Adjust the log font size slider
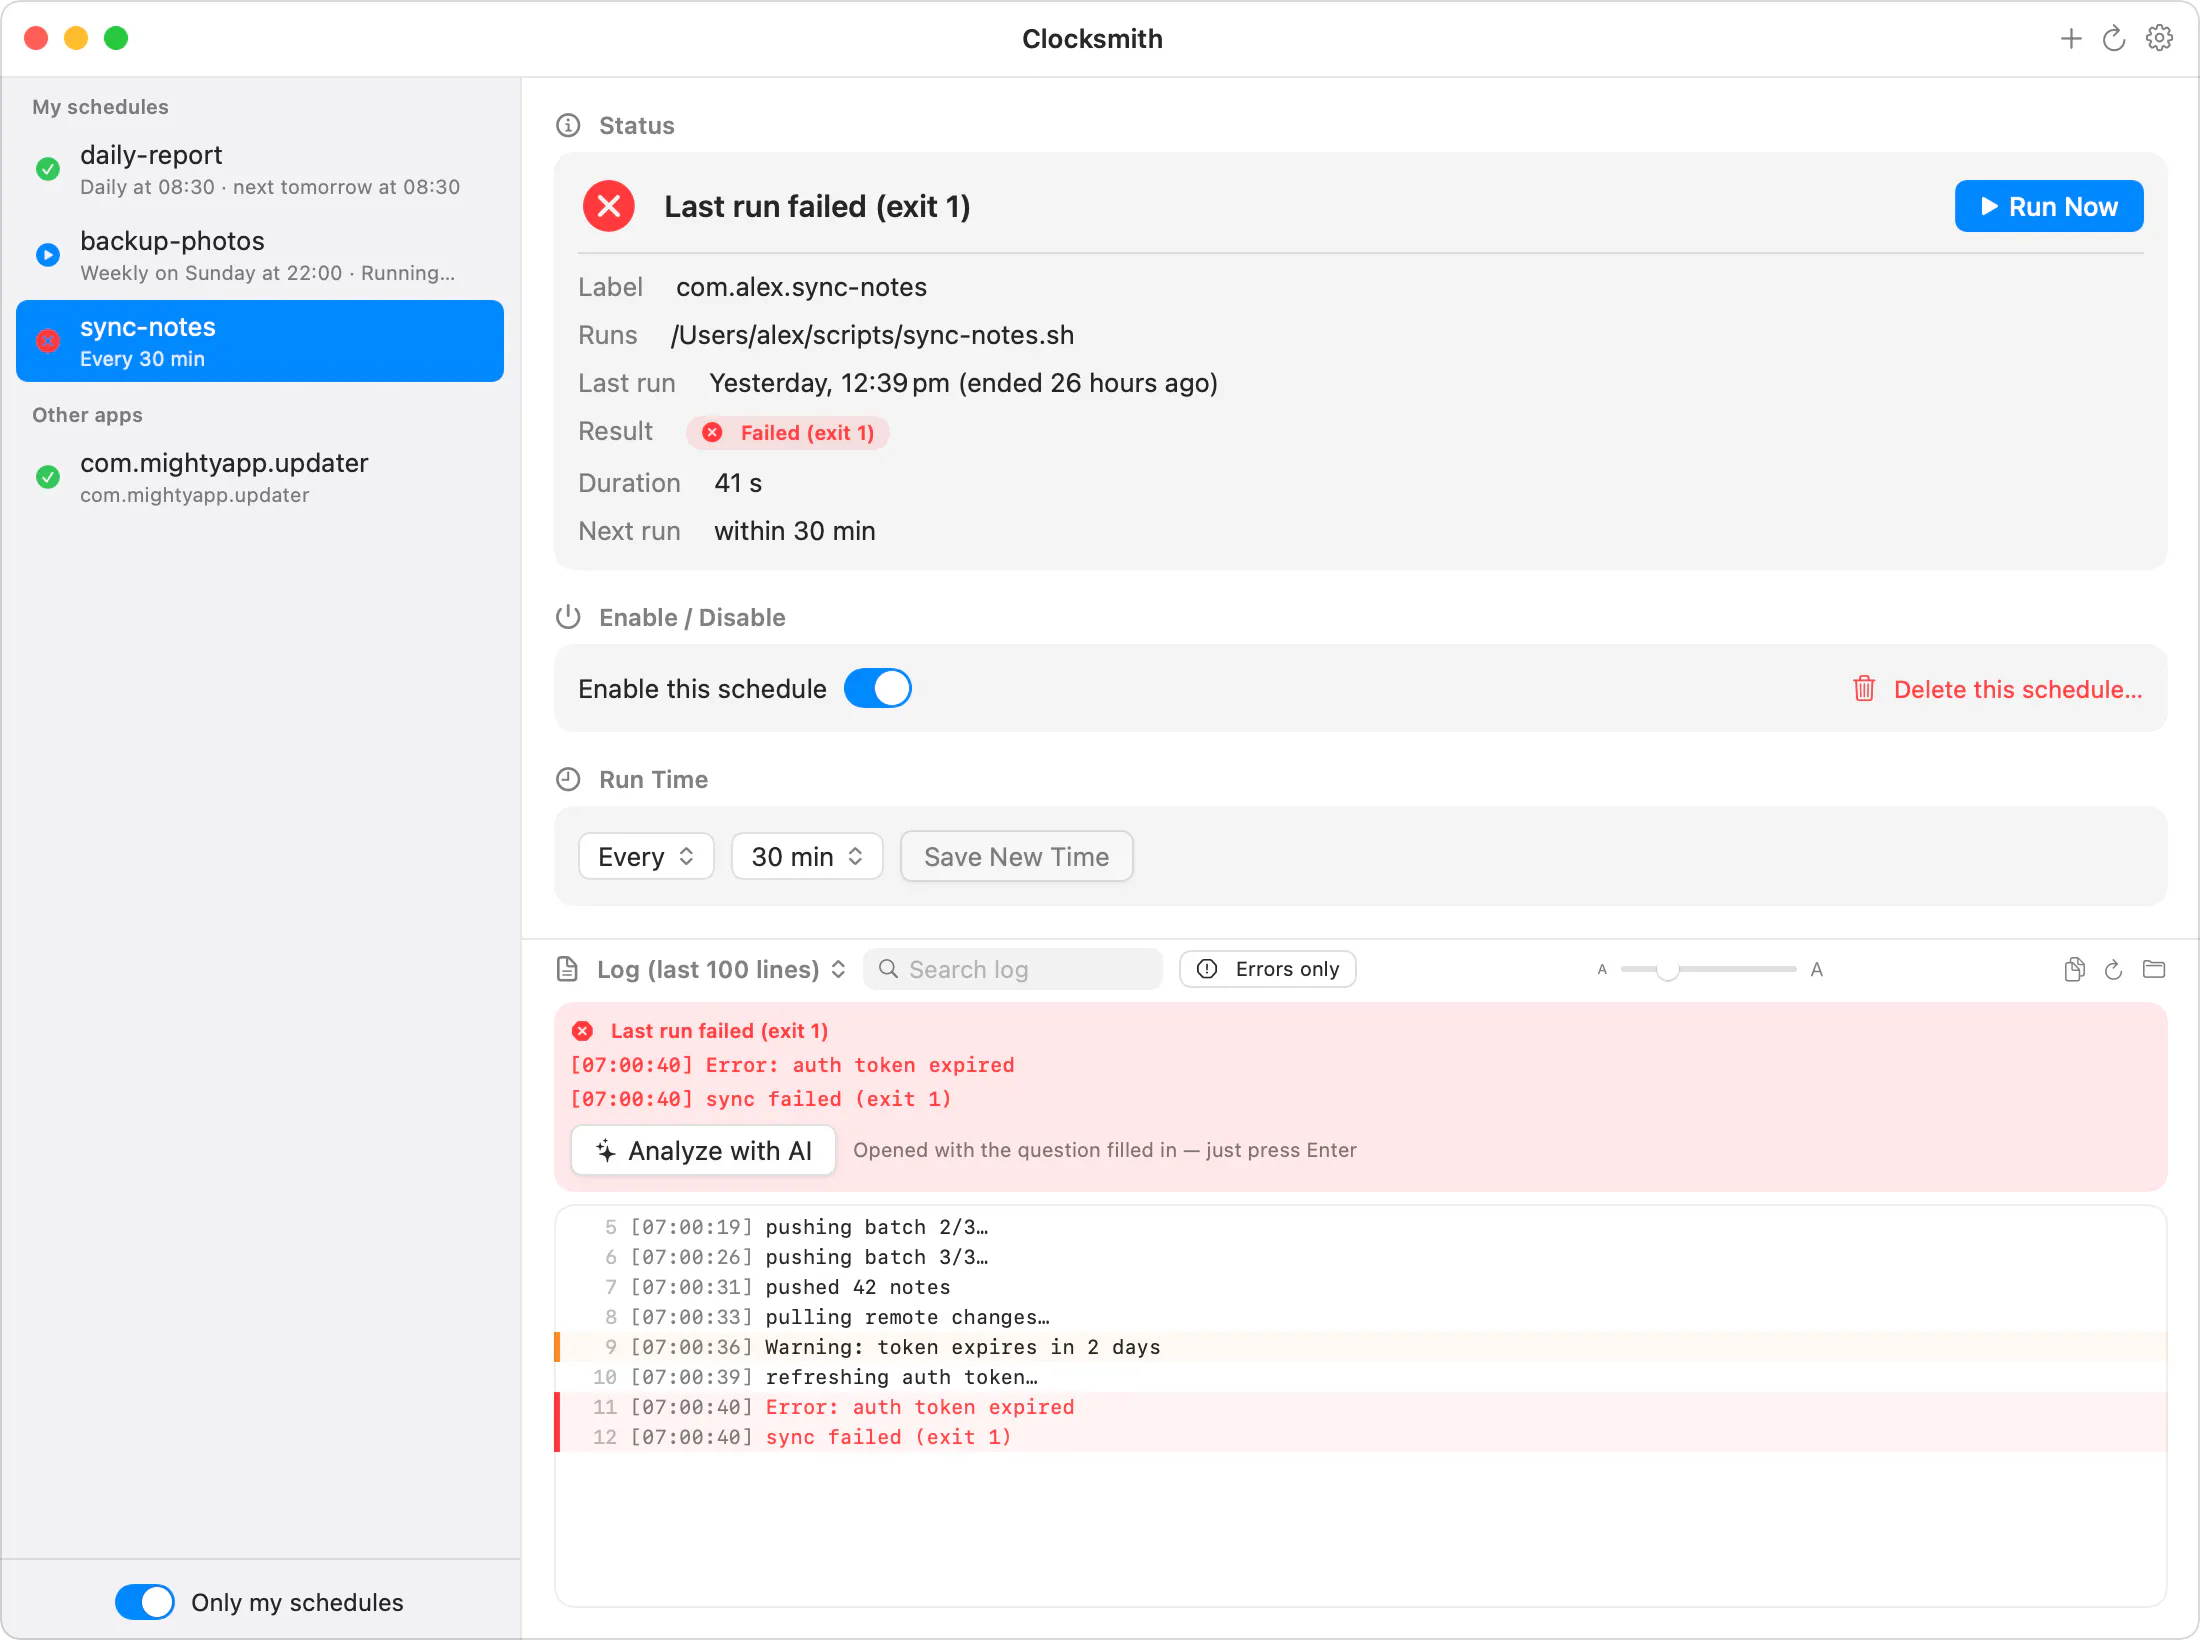Viewport: 2200px width, 1640px height. click(x=1708, y=969)
